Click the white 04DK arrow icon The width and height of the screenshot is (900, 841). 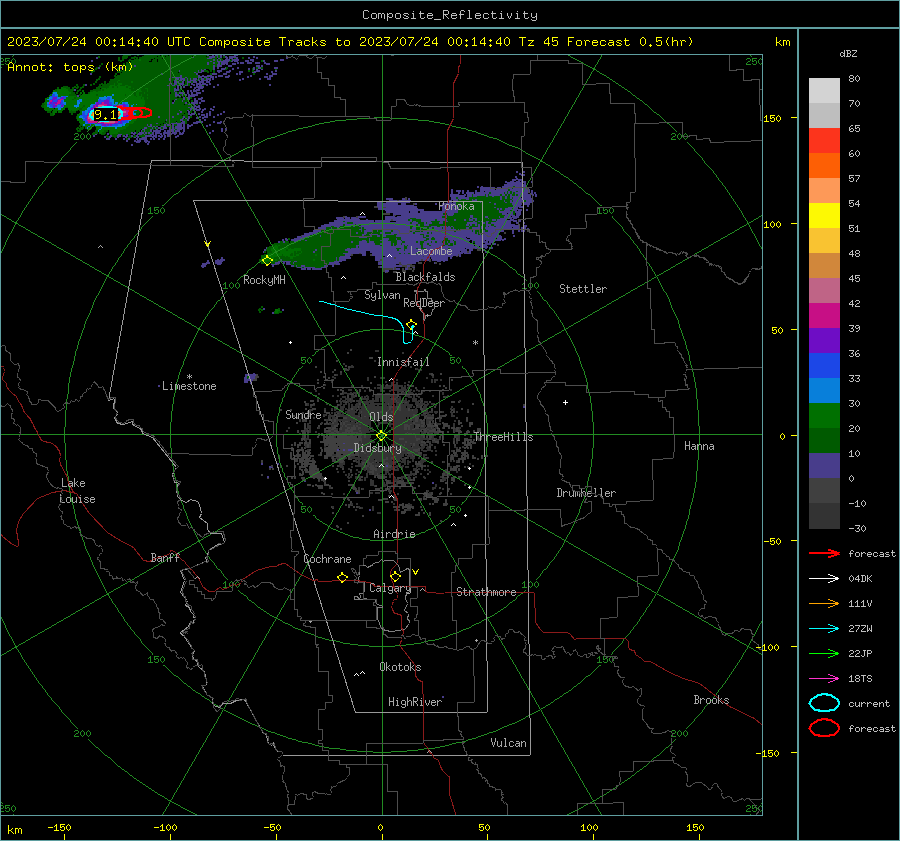824,578
